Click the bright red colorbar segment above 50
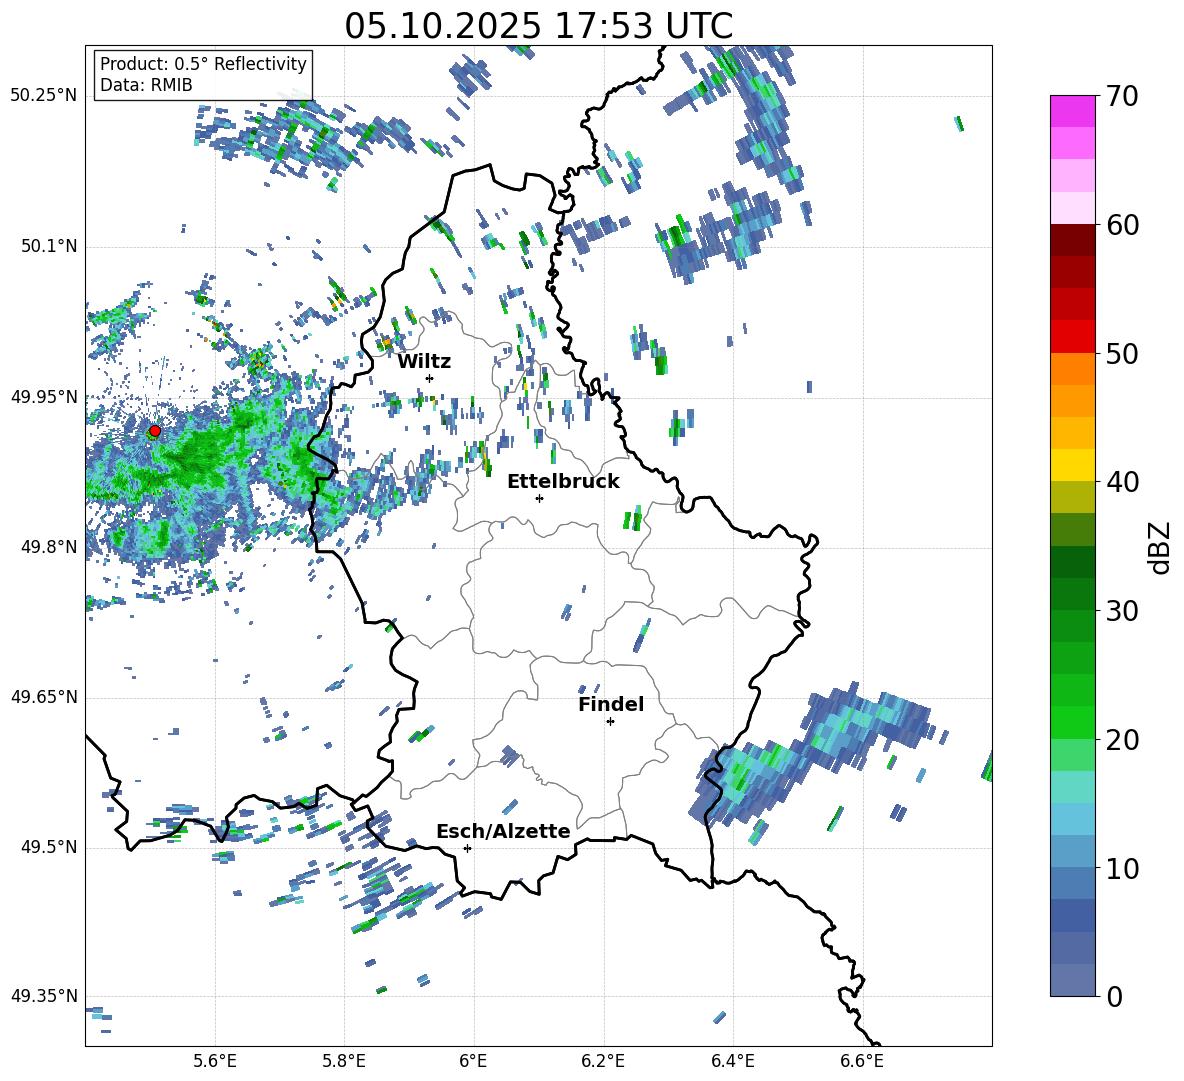Screen dimensions: 1184x1081 1072,337
